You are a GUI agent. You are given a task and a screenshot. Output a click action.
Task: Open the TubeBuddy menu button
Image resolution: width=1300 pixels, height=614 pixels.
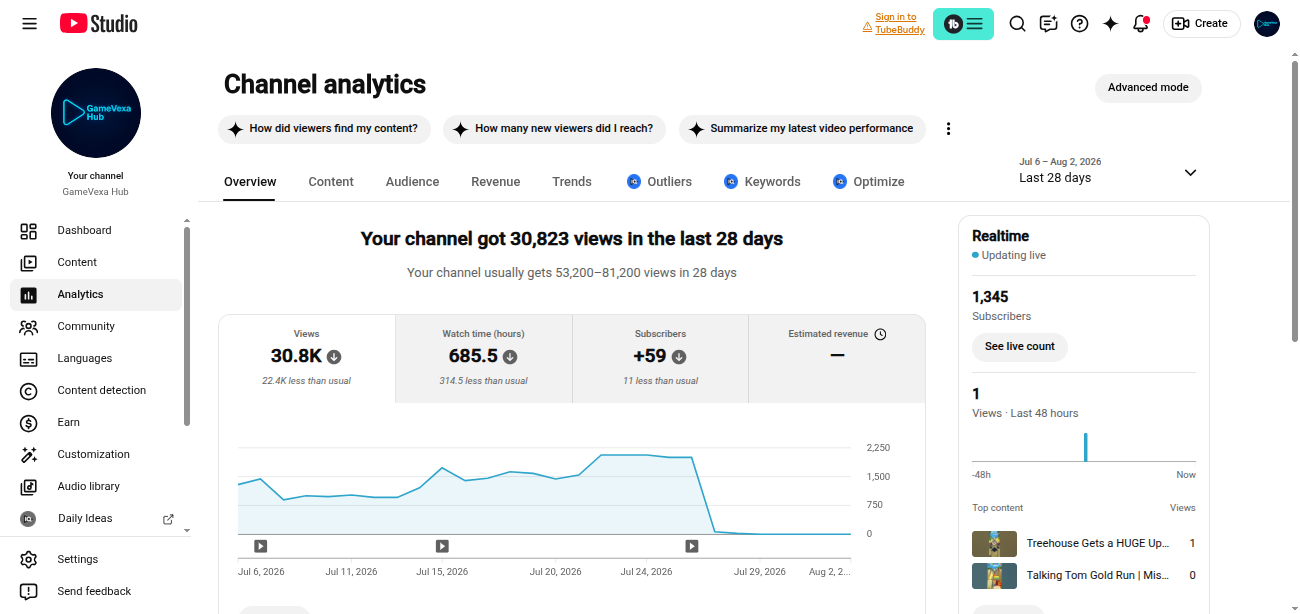[963, 24]
